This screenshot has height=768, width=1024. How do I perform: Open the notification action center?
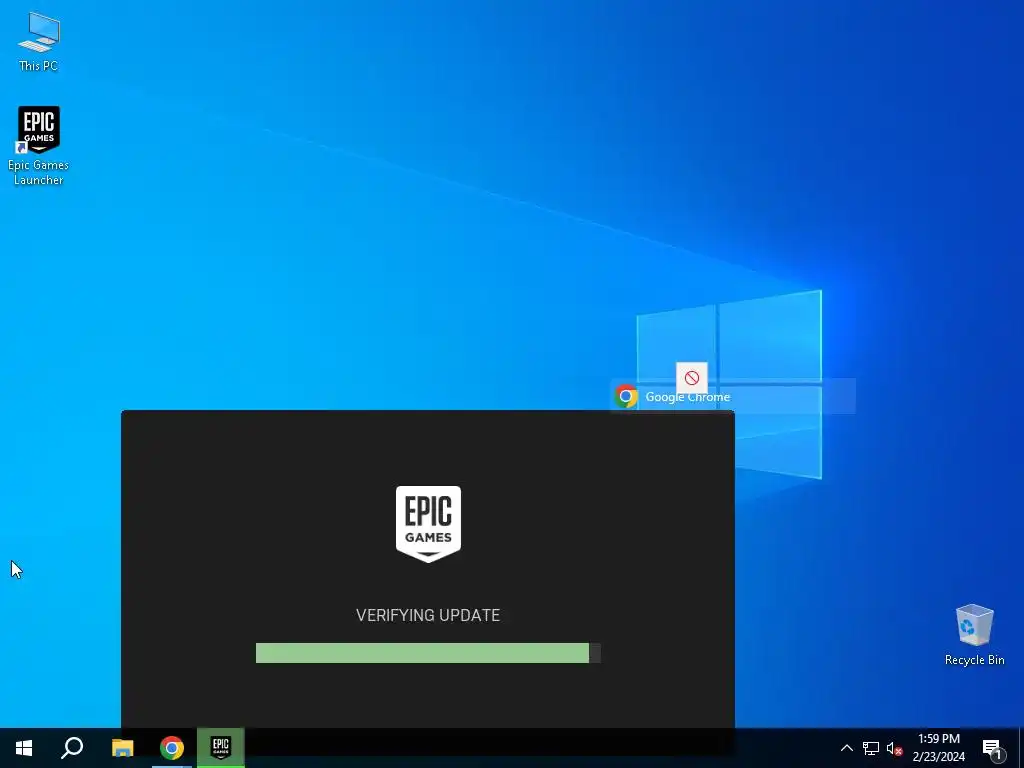(x=993, y=748)
